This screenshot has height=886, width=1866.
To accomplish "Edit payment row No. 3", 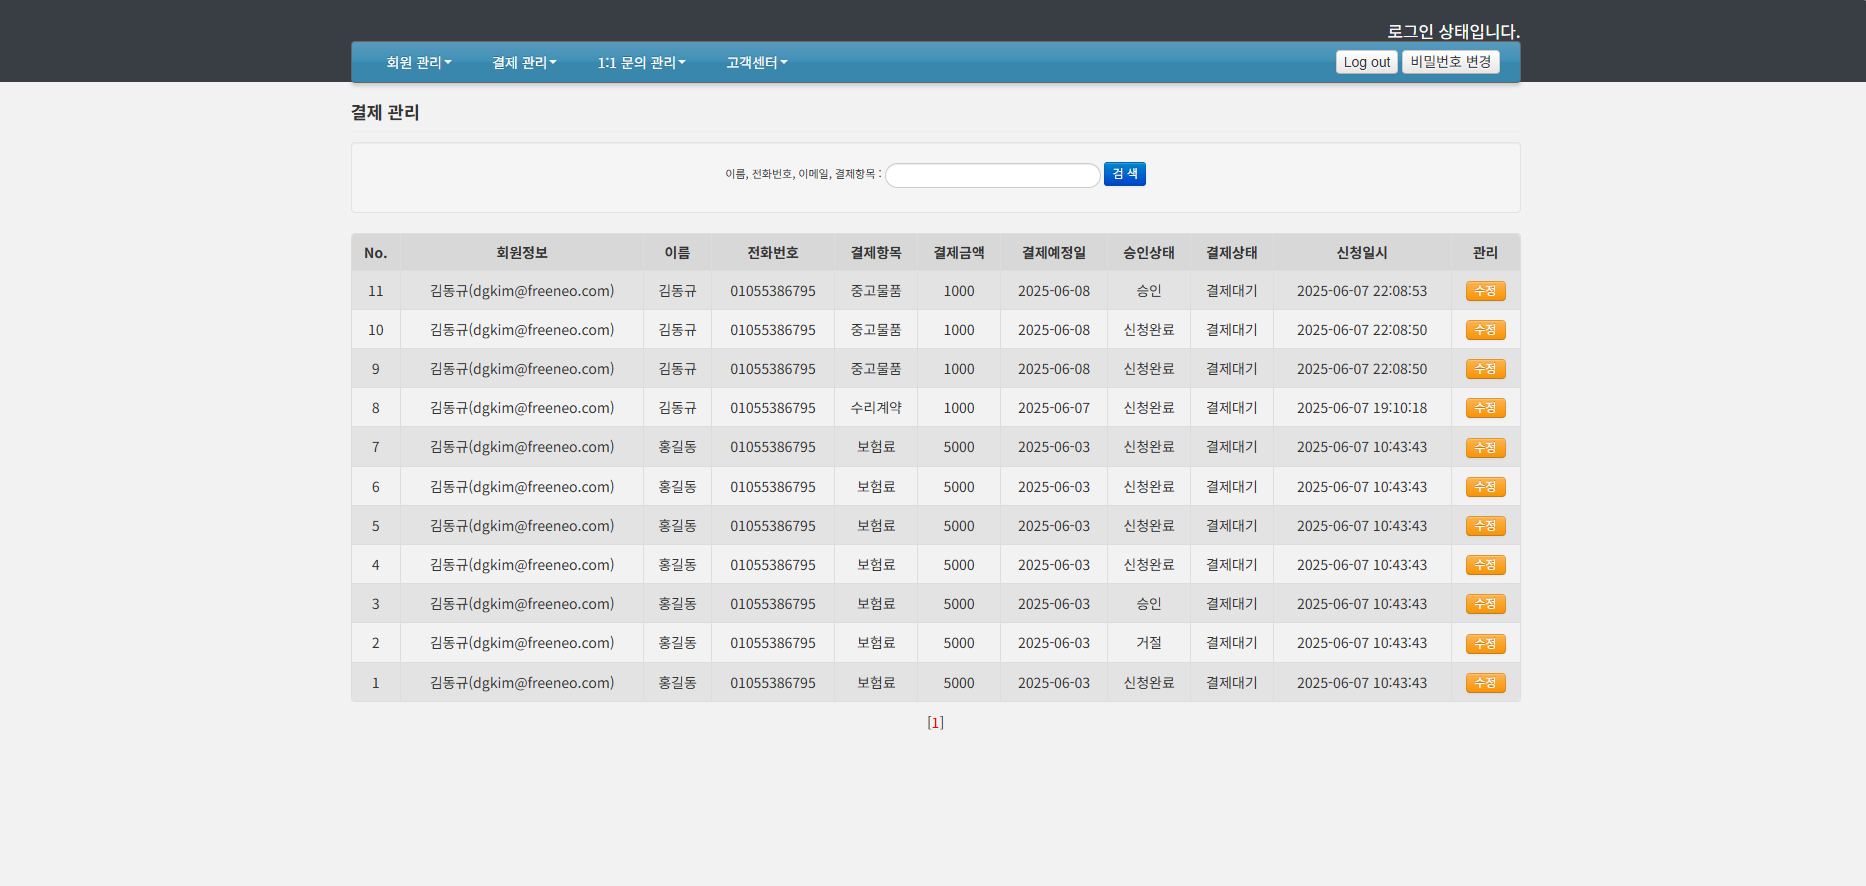I will pos(1486,604).
